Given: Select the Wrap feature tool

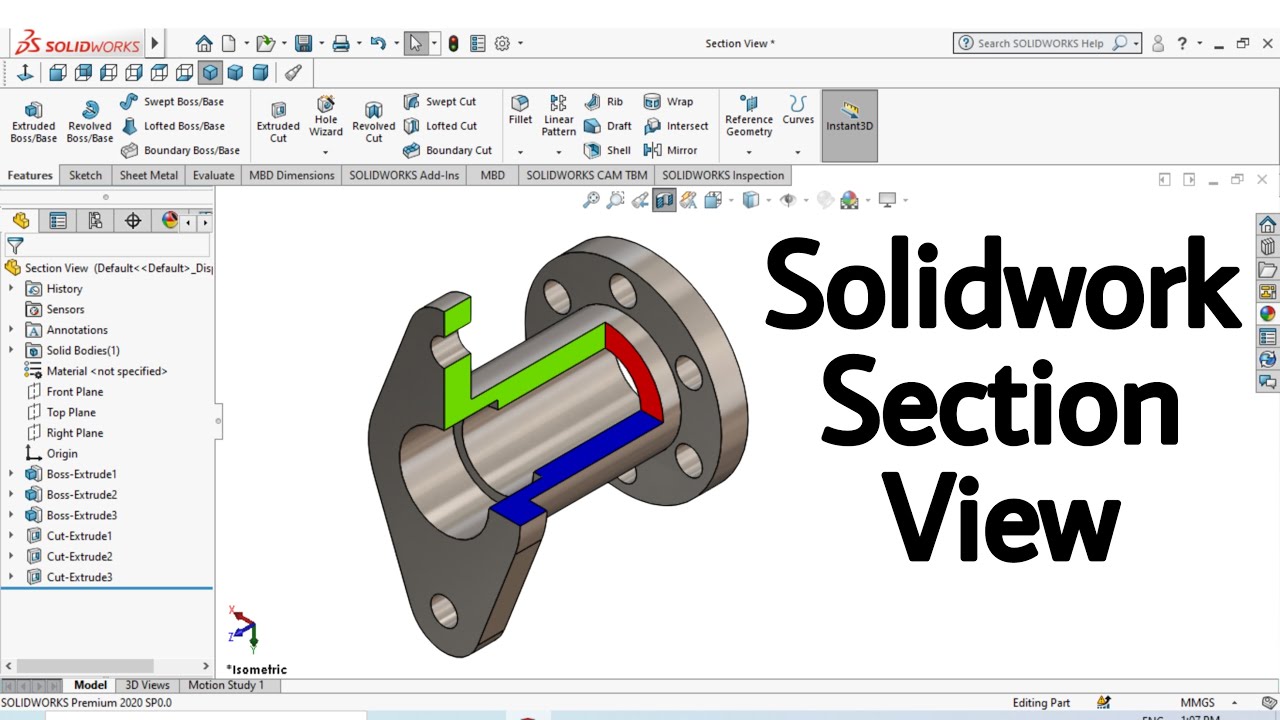Looking at the screenshot, I should tap(668, 101).
